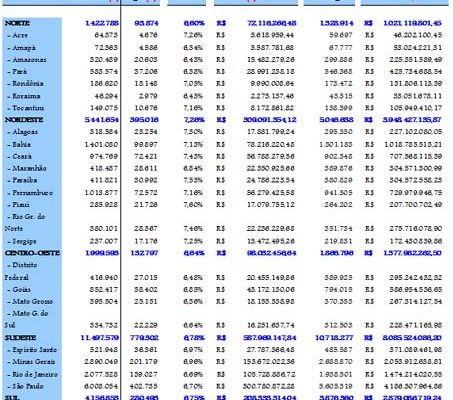Select the "237.007" value in Sergipe row

pyautogui.click(x=104, y=241)
